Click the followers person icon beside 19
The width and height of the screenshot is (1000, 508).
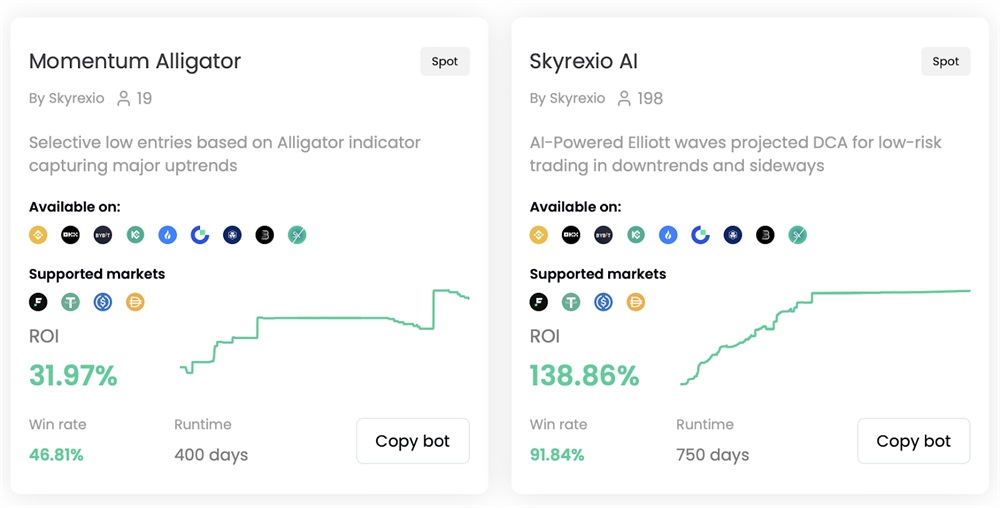point(124,98)
